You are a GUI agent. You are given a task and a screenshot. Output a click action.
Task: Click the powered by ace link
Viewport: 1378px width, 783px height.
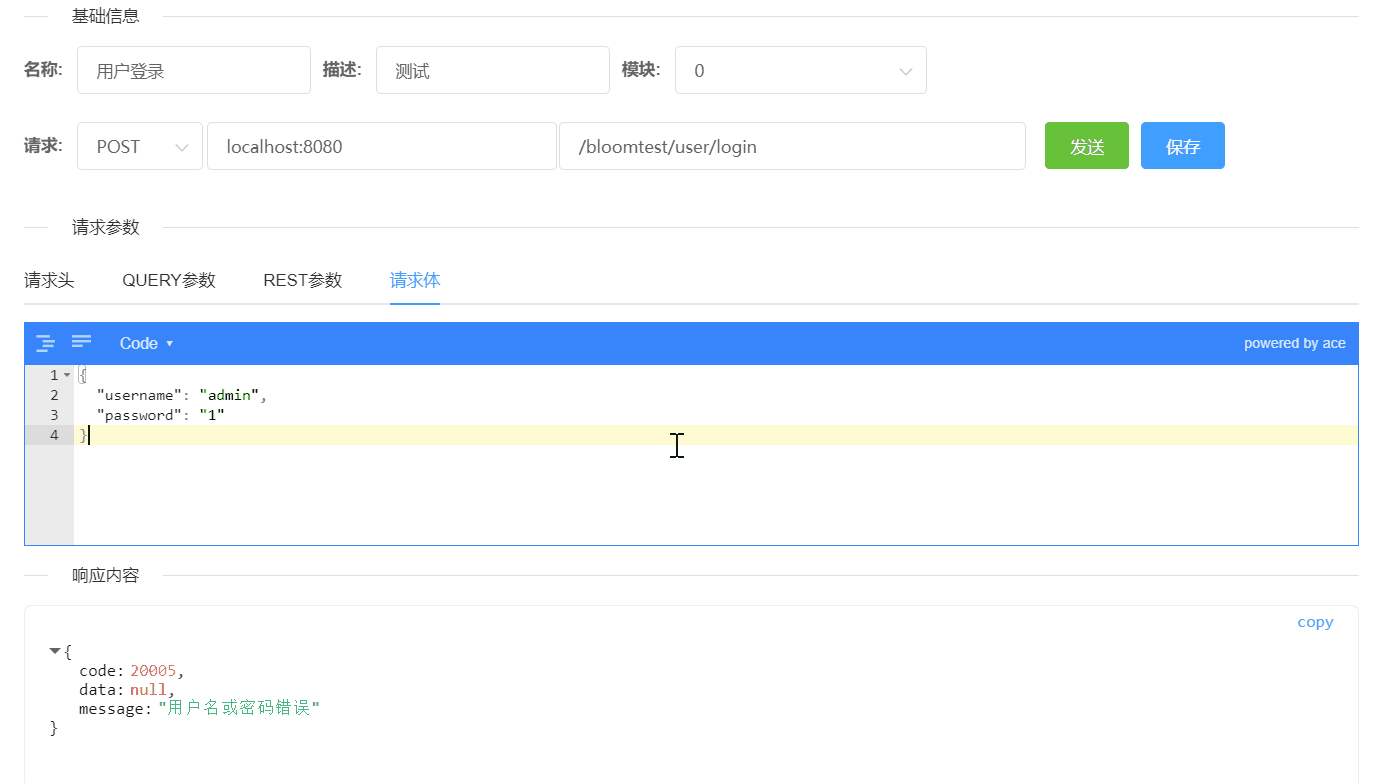point(1295,343)
